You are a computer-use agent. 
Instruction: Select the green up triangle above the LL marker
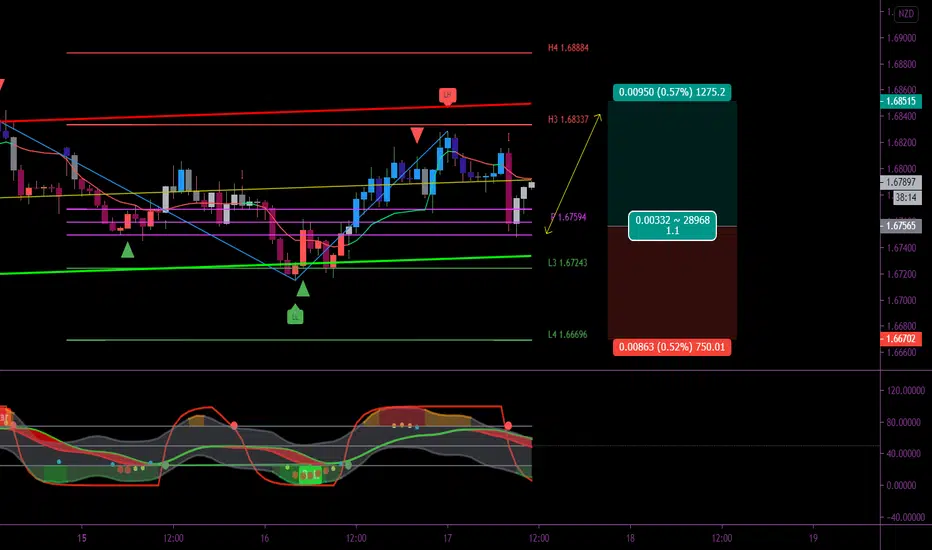(303, 289)
